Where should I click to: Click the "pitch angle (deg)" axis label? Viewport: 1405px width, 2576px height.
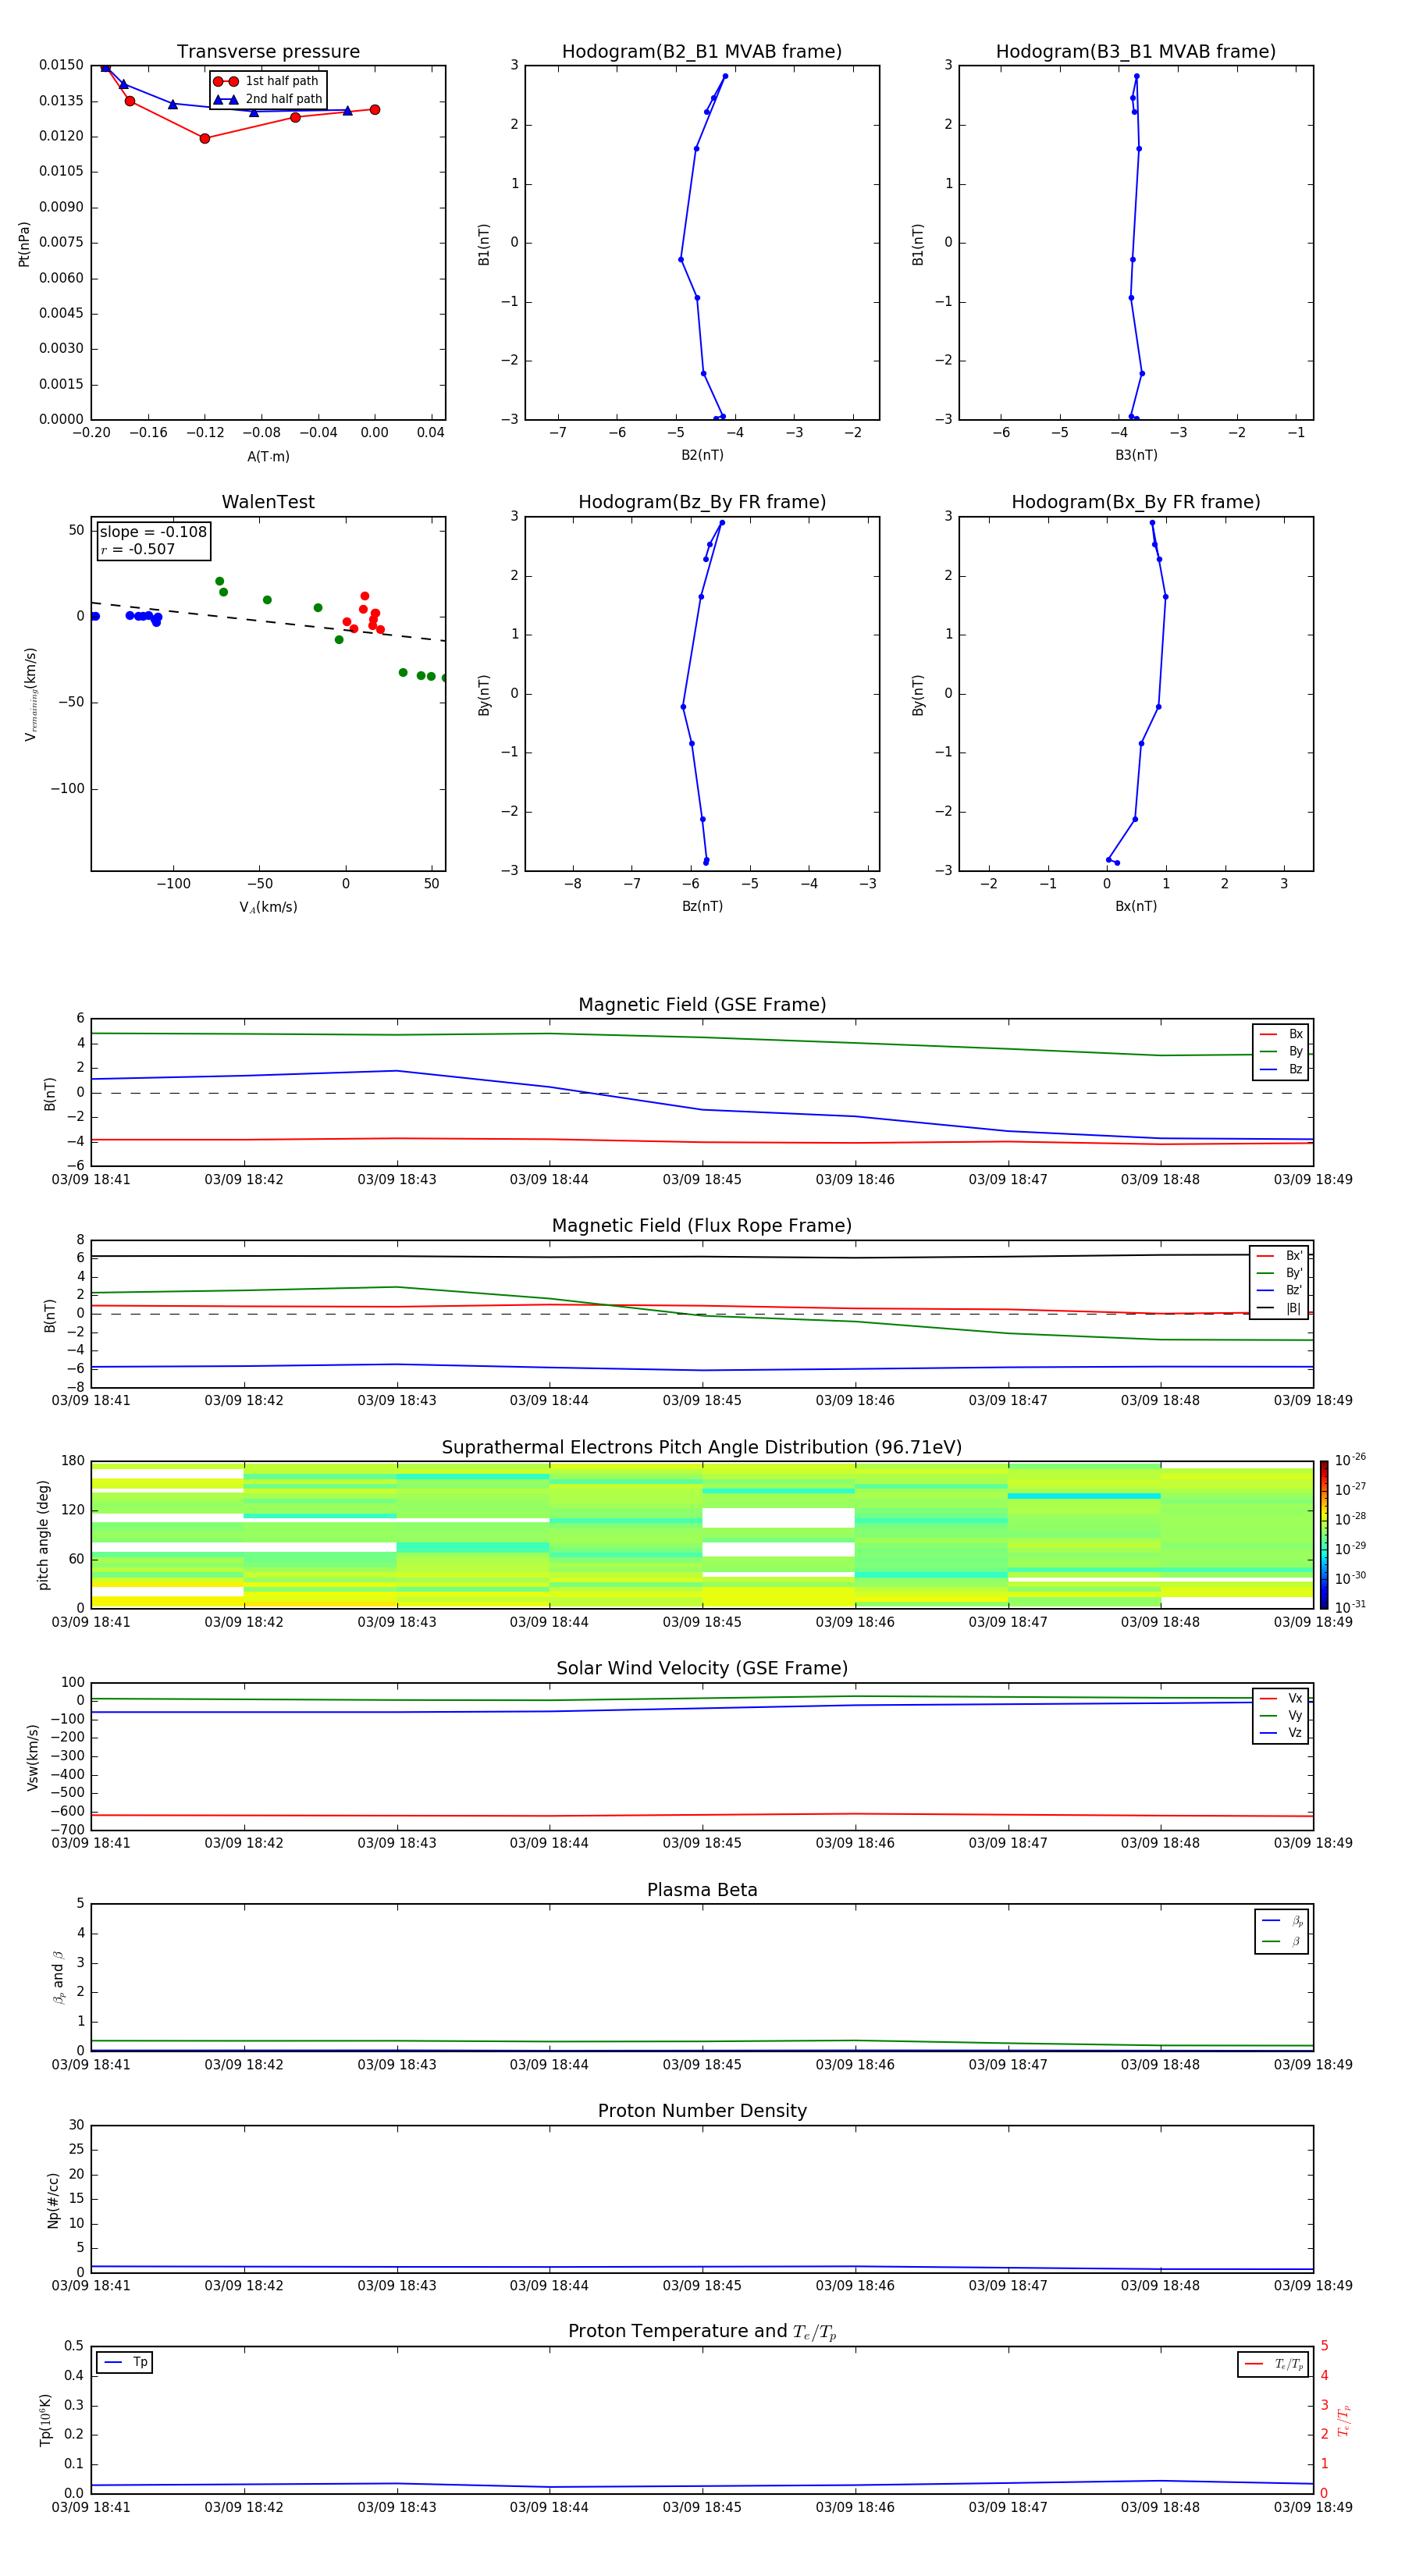pos(43,1535)
